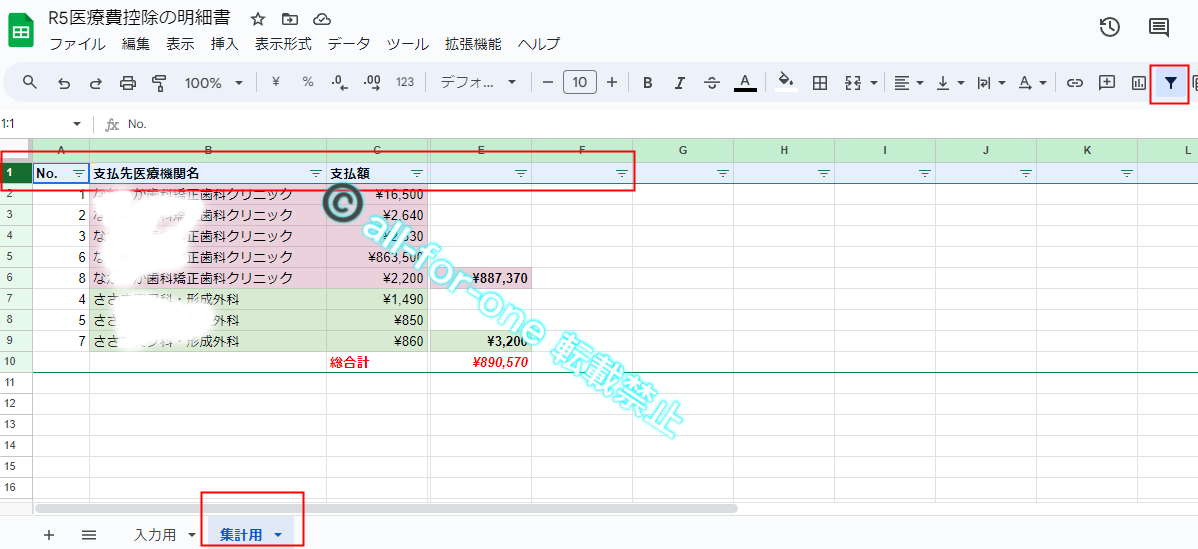
Task: Decrease font size with minus button
Action: coord(547,82)
